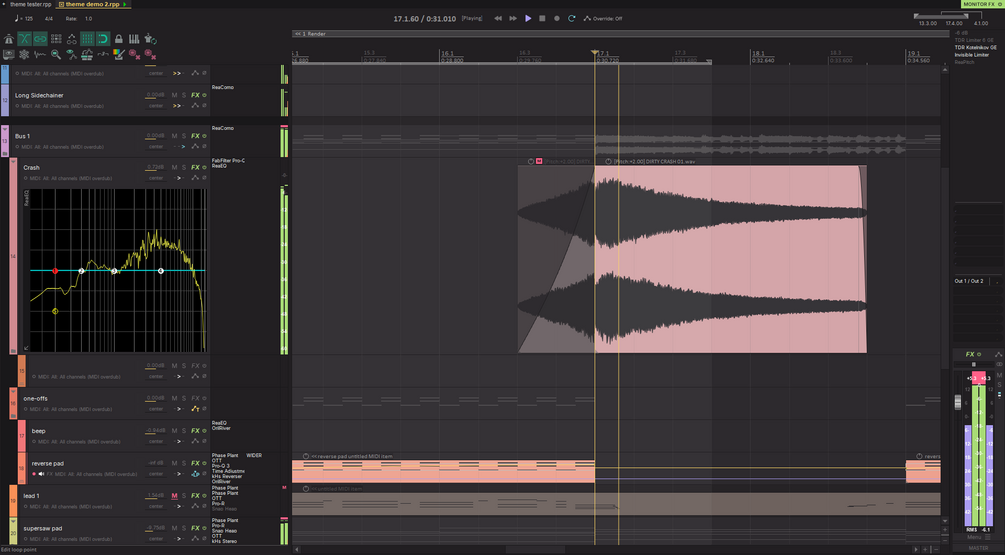
Task: Select theme demo 2.rpp project tab
Action: click(92, 4)
